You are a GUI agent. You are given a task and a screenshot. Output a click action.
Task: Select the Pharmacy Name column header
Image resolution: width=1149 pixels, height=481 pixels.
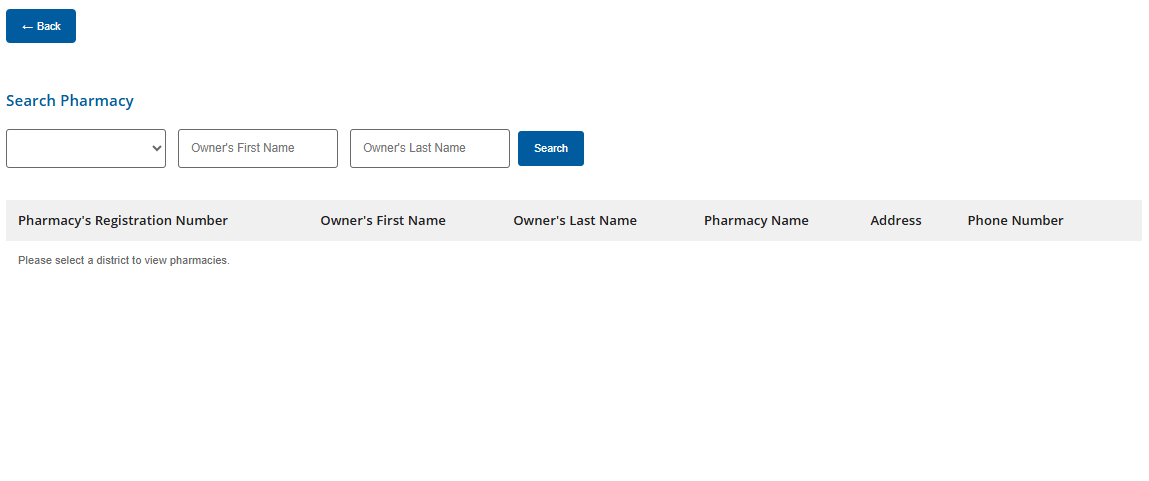pos(756,221)
